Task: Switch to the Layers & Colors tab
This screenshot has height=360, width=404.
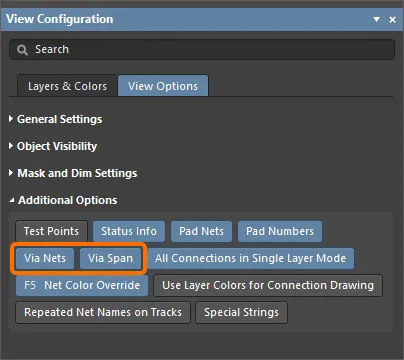Action: coord(67,86)
